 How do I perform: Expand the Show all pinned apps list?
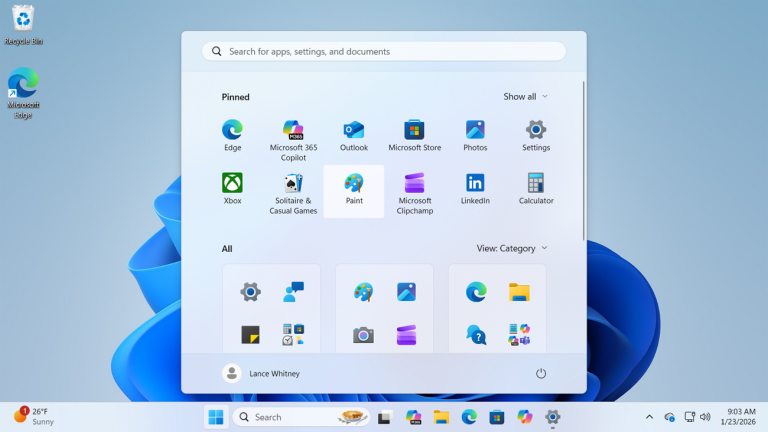click(x=525, y=97)
